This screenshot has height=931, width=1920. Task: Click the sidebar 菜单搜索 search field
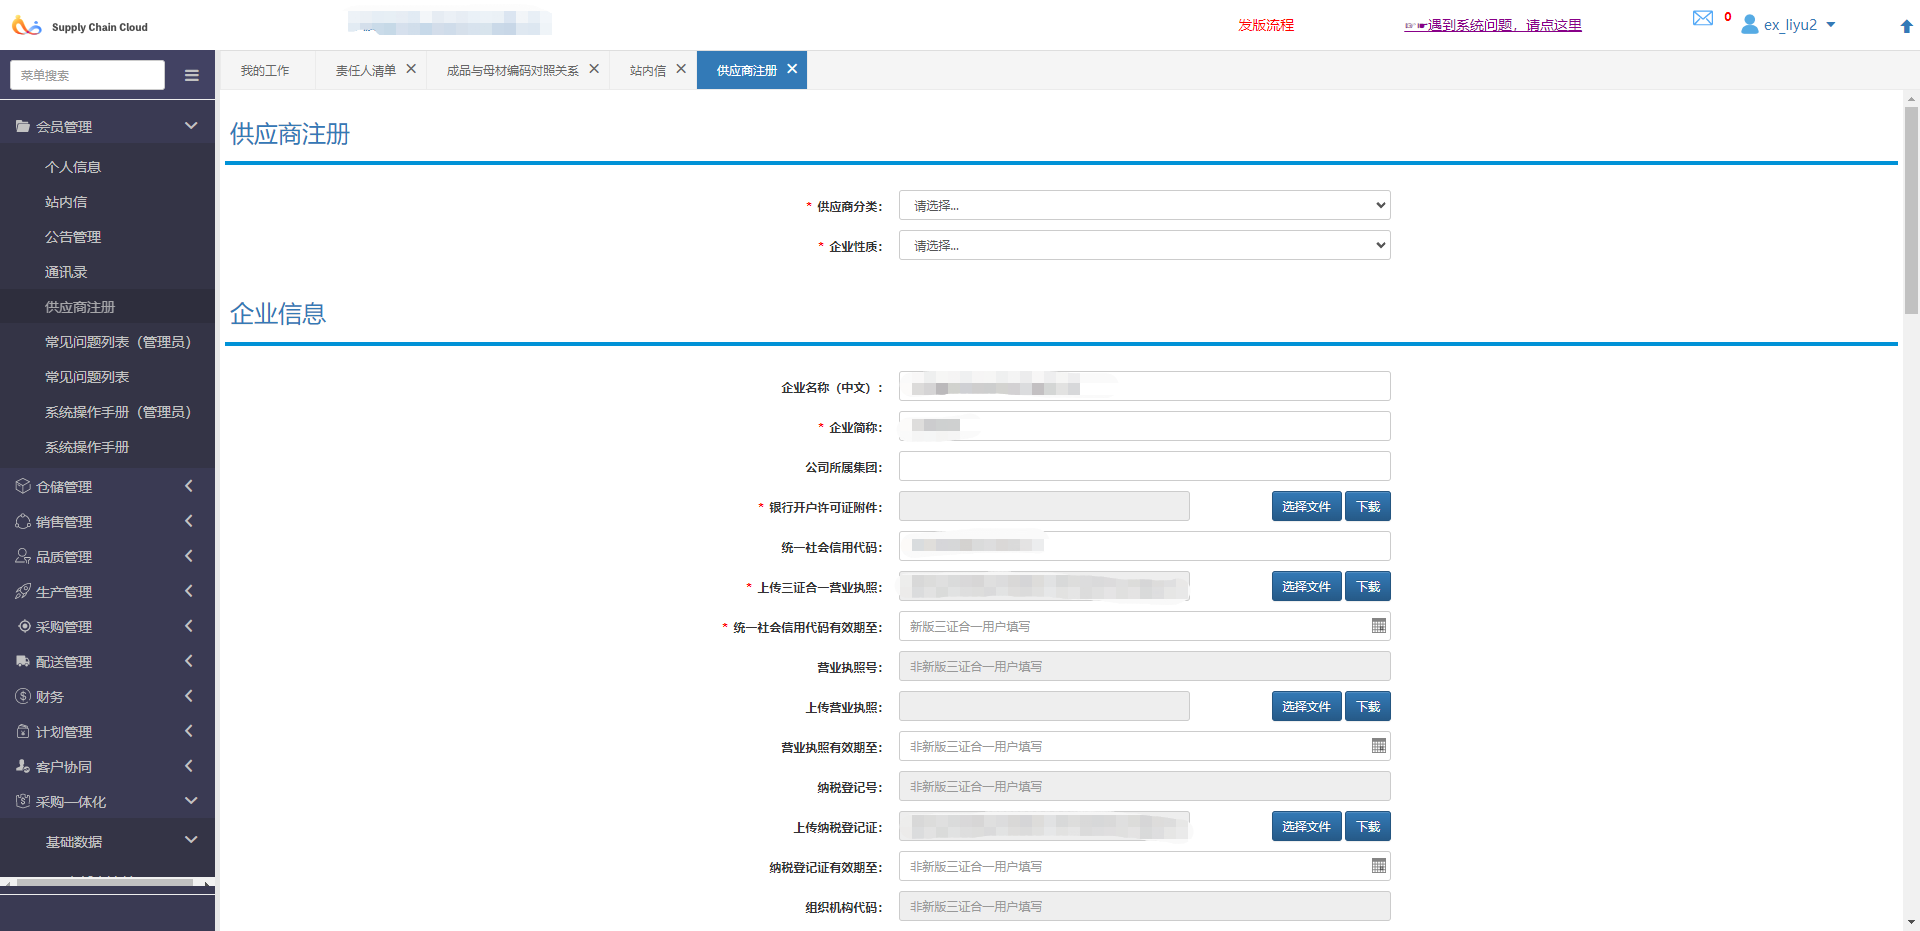(87, 75)
